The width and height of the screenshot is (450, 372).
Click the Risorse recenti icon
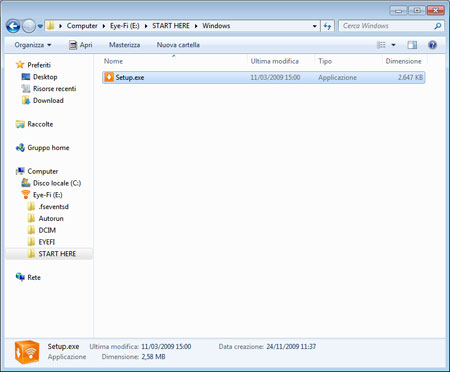coord(26,89)
